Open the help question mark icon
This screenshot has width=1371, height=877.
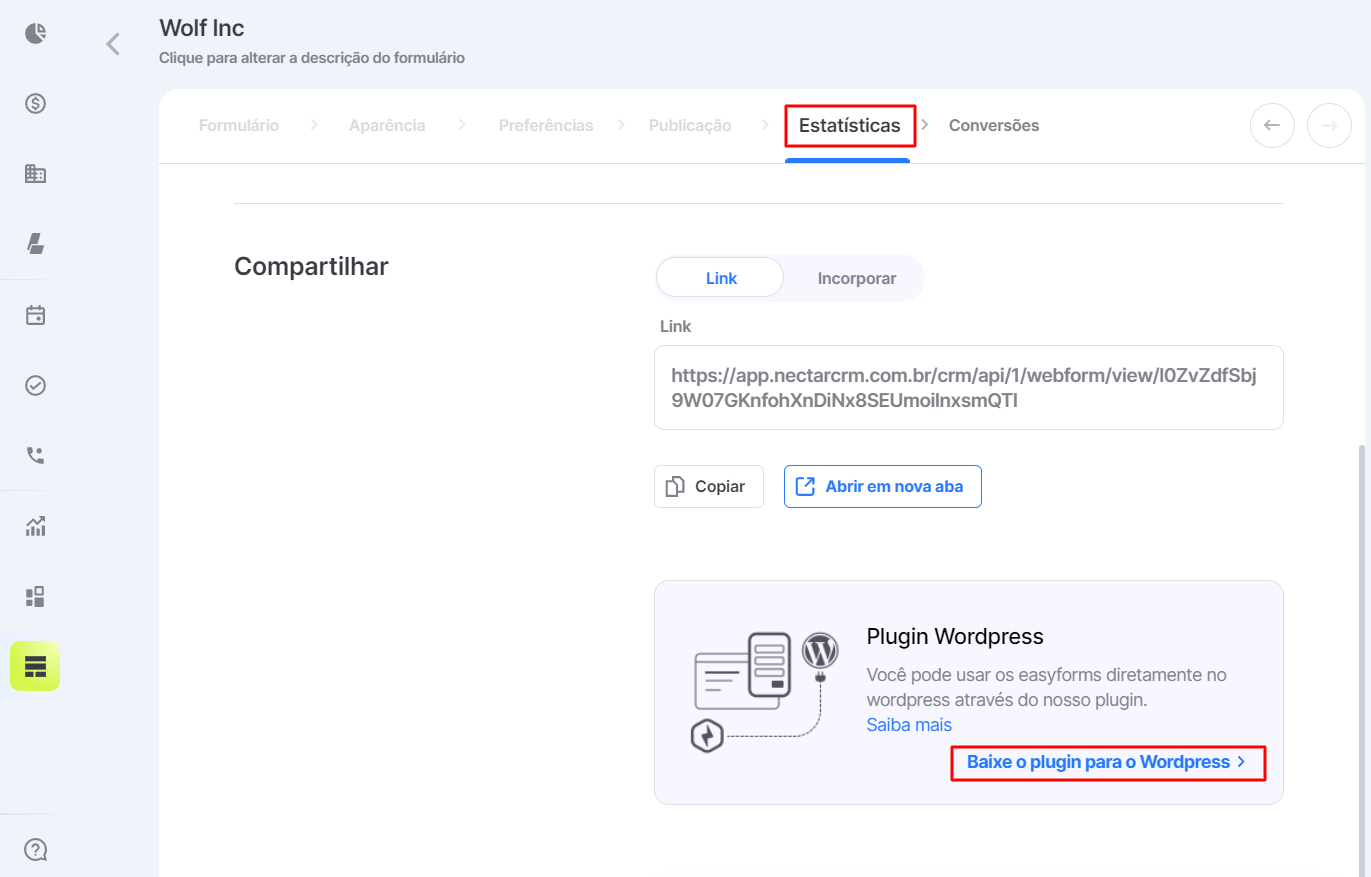click(36, 850)
